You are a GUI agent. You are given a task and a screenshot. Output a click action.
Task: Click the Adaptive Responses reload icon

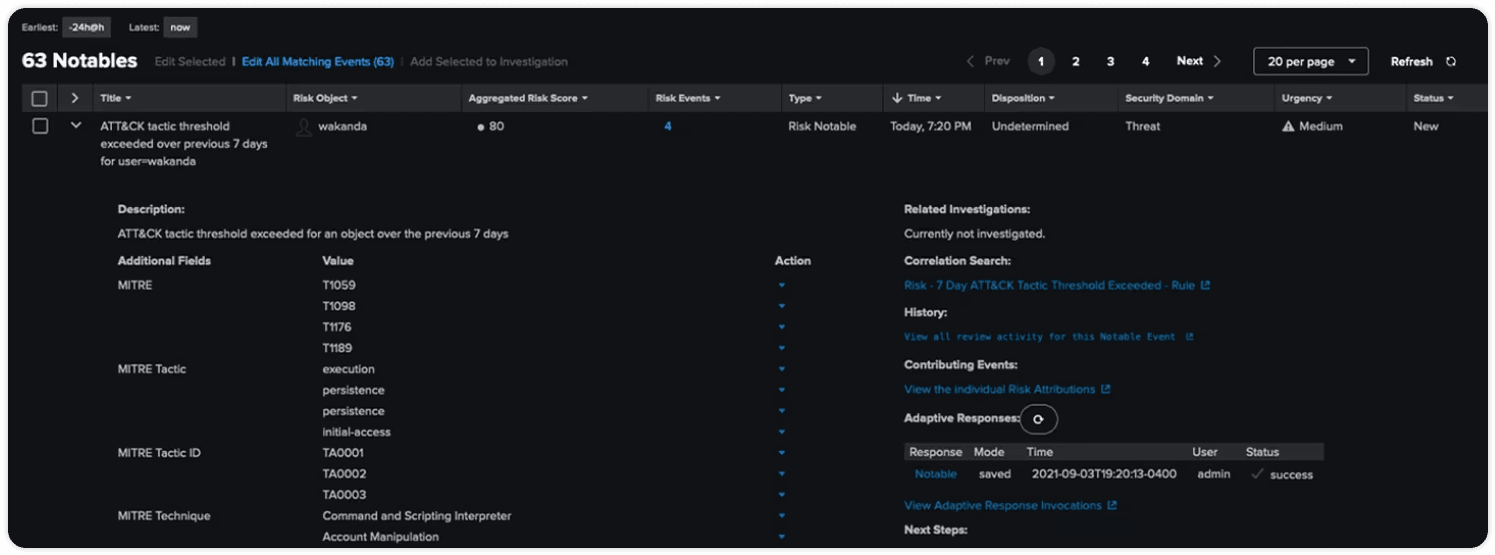click(1038, 419)
